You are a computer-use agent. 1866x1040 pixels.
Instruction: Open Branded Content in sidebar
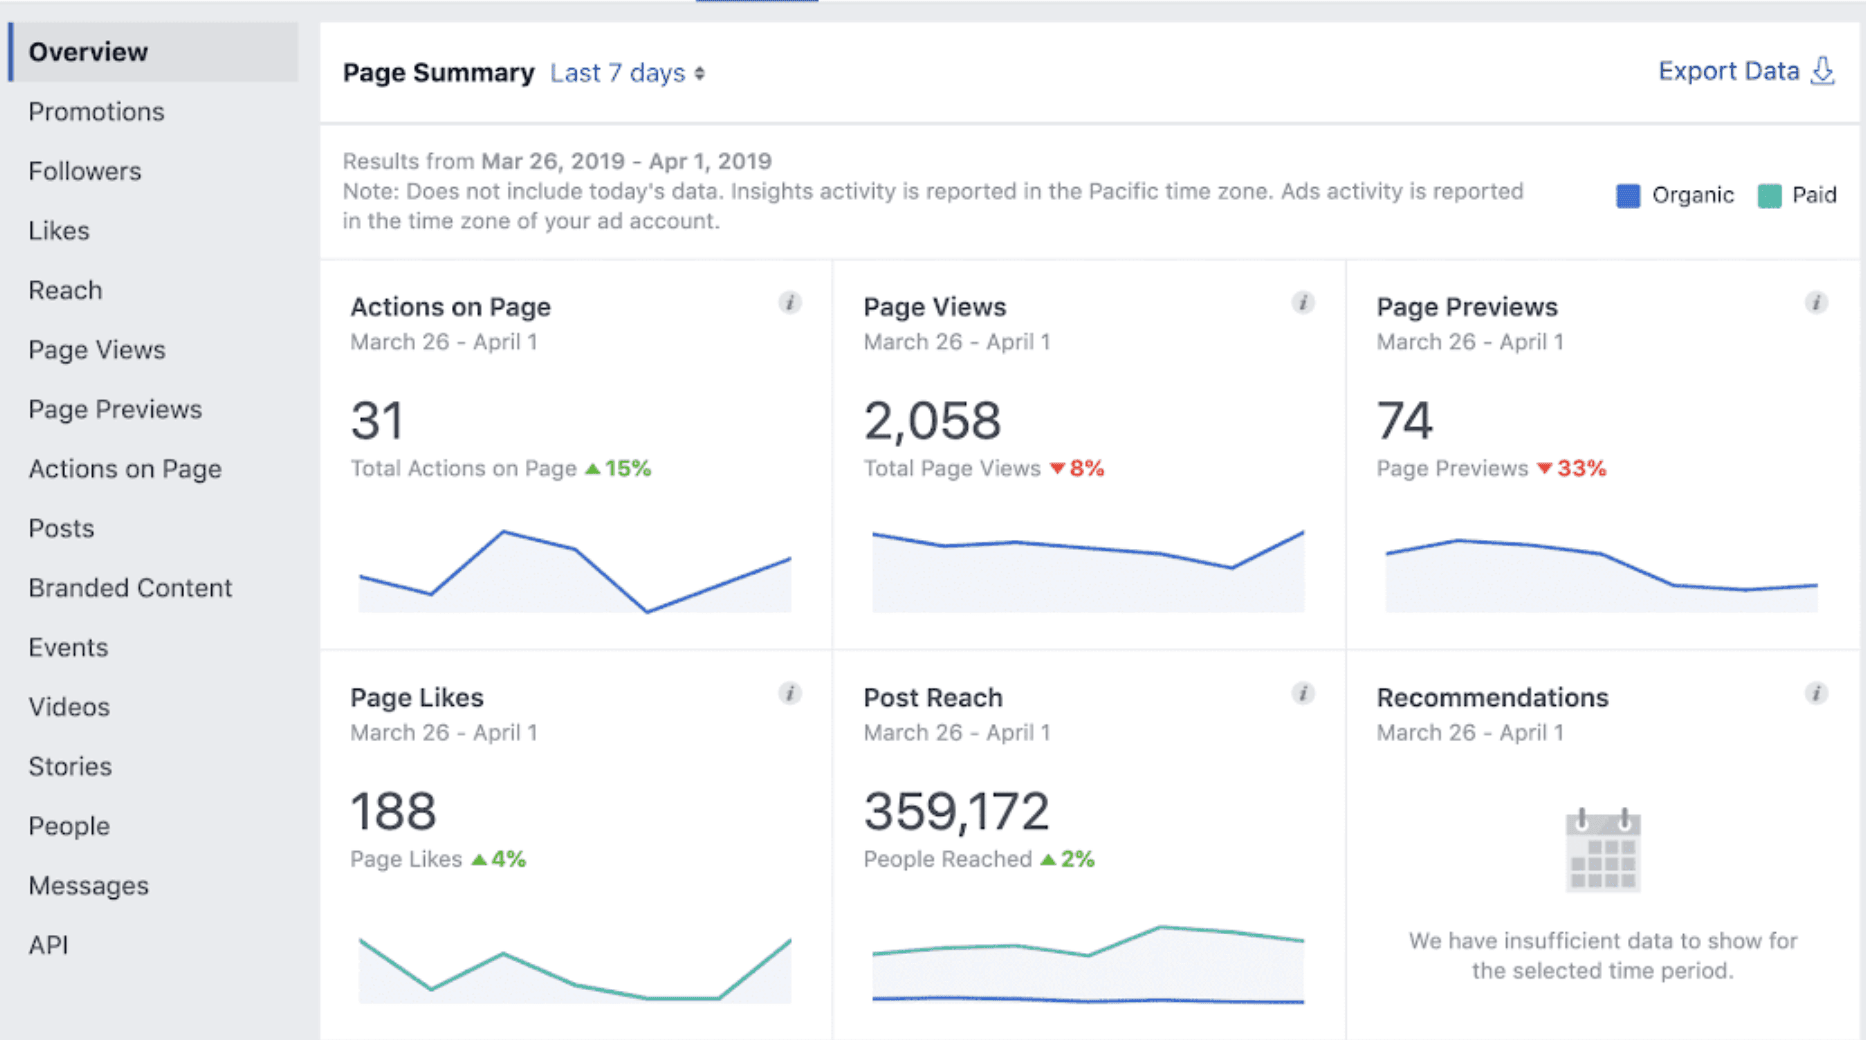[x=130, y=588]
